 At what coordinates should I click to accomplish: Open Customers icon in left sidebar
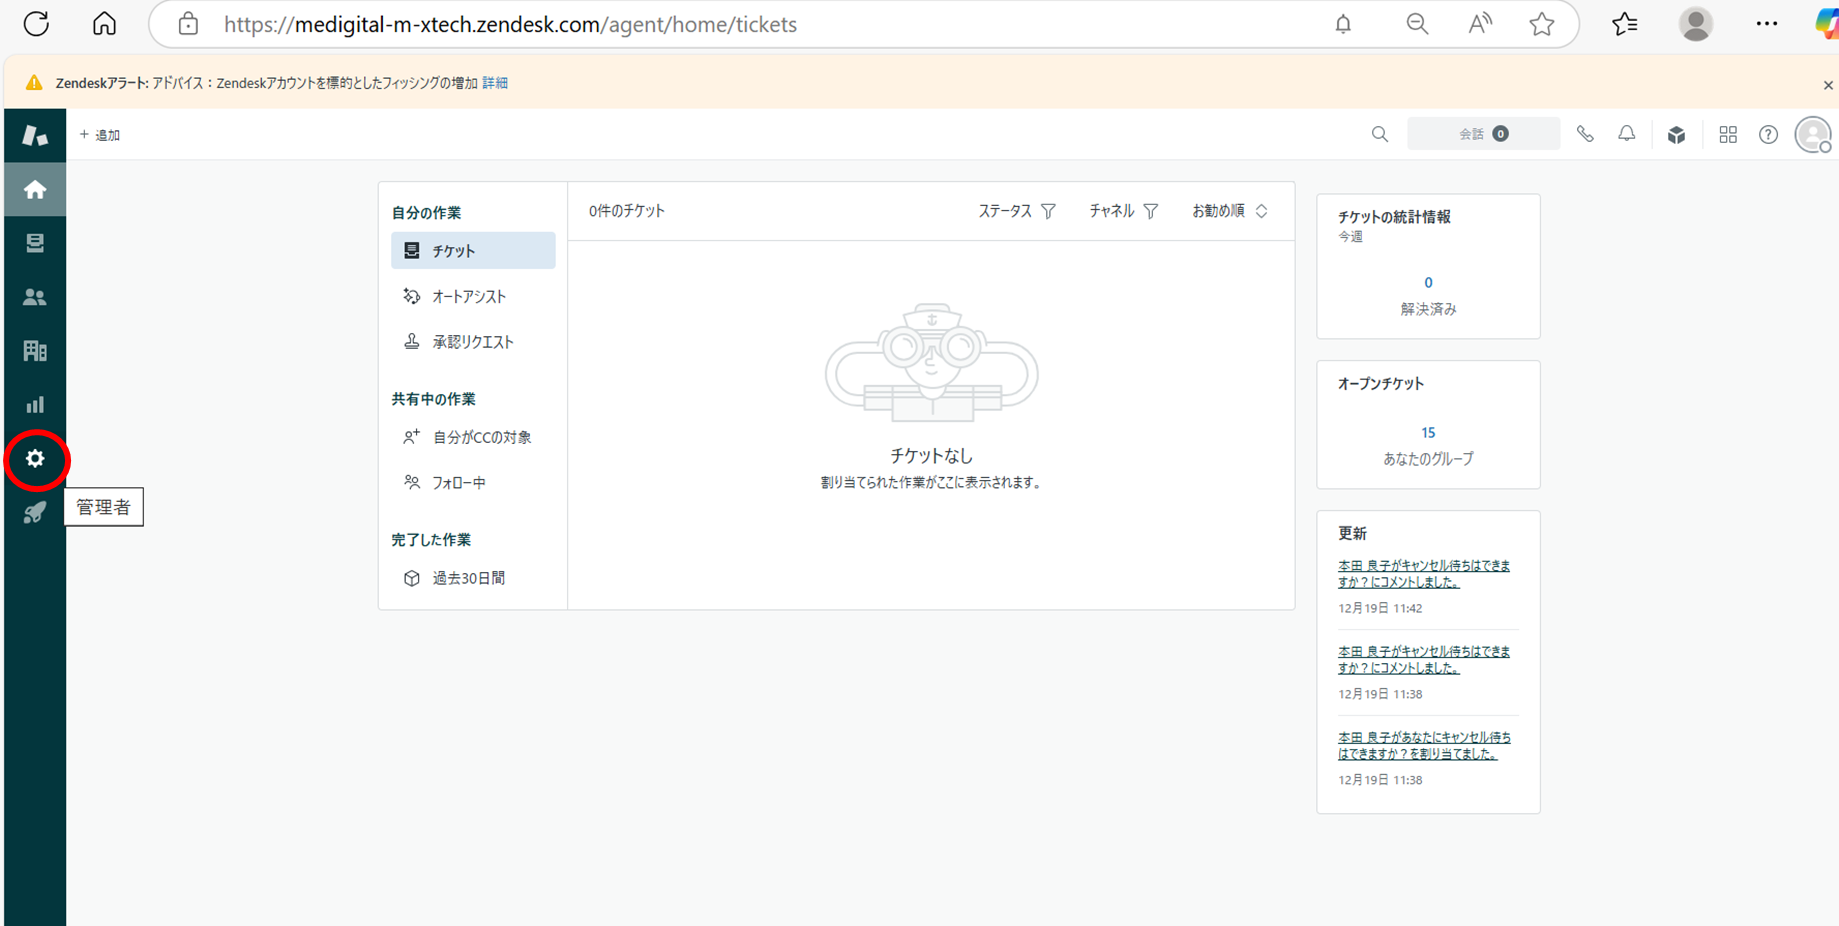[35, 297]
